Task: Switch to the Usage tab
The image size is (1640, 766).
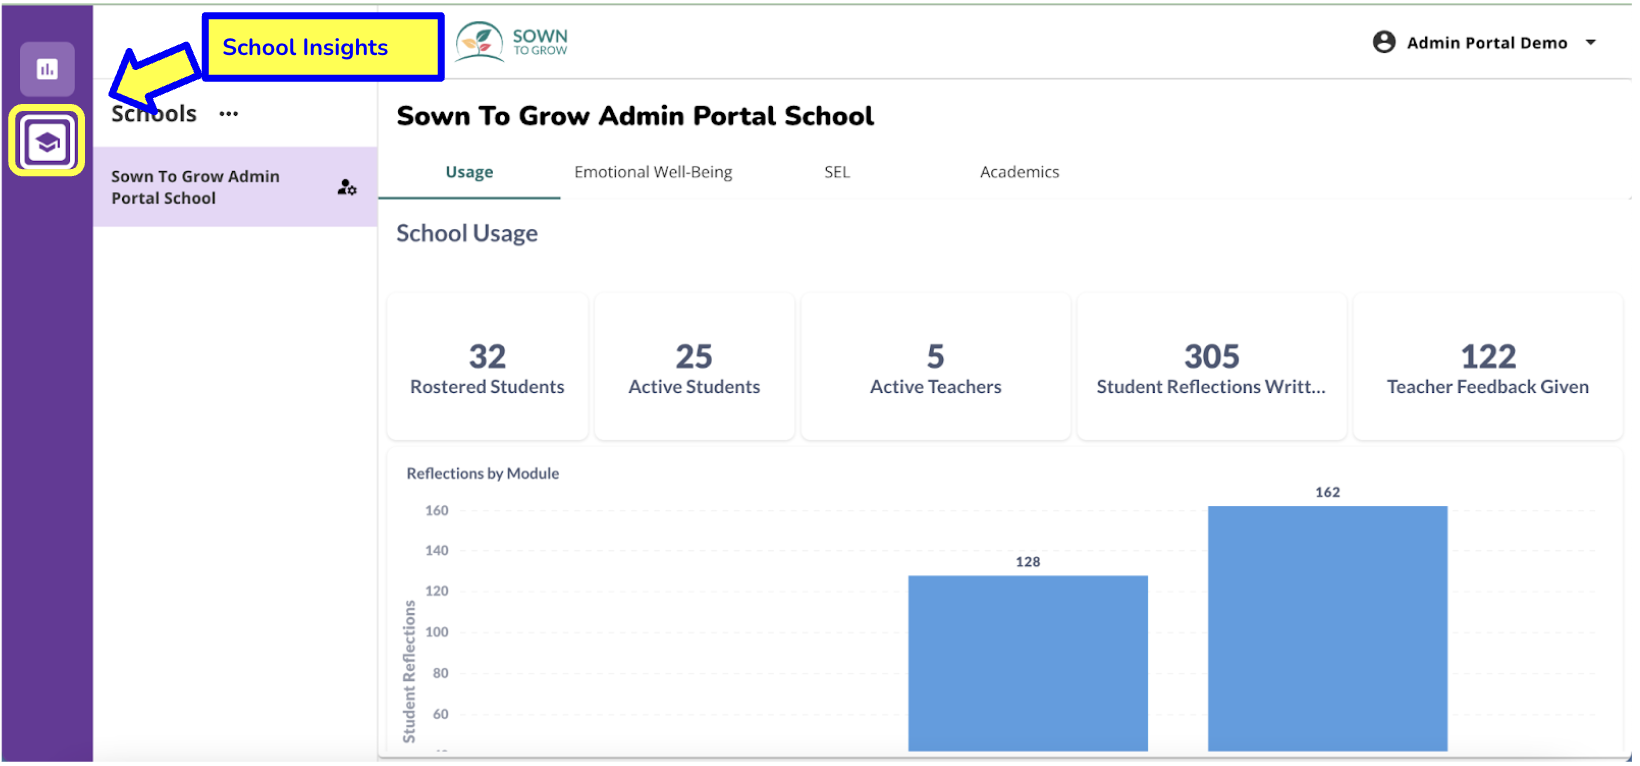Action: click(x=469, y=172)
